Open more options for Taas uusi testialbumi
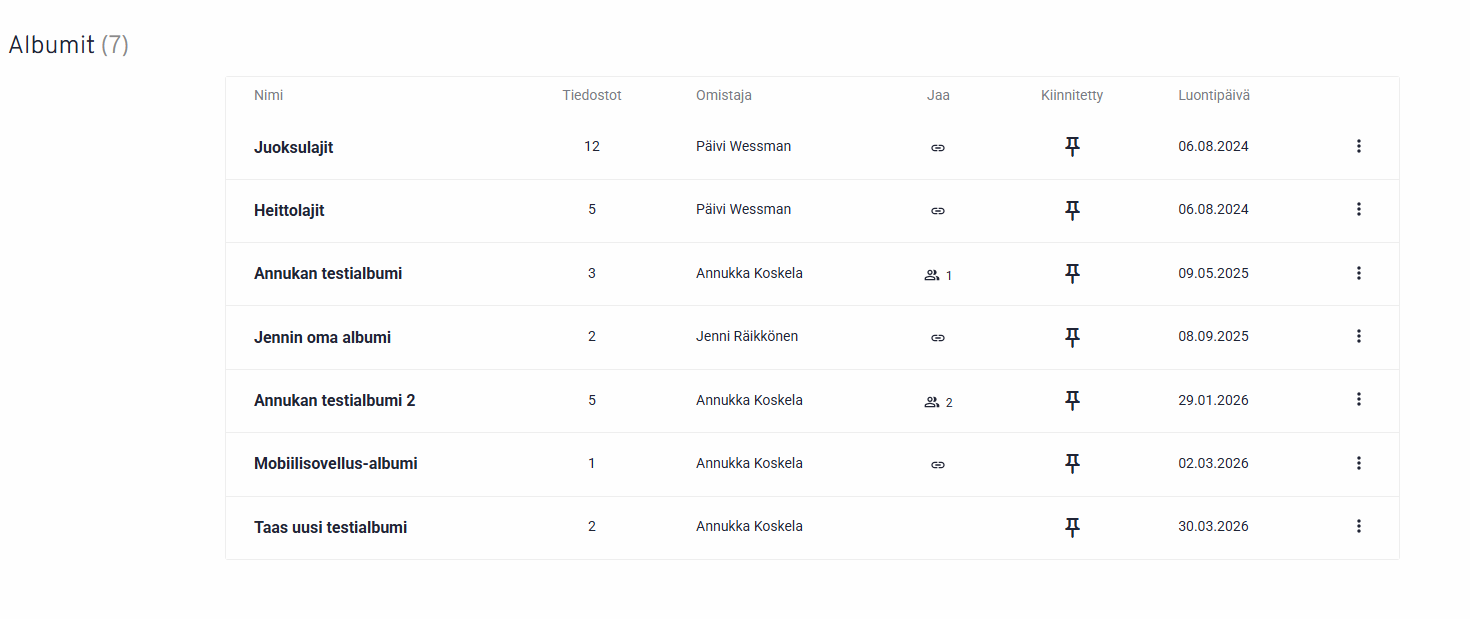The height and width of the screenshot is (619, 1470). [x=1358, y=526]
